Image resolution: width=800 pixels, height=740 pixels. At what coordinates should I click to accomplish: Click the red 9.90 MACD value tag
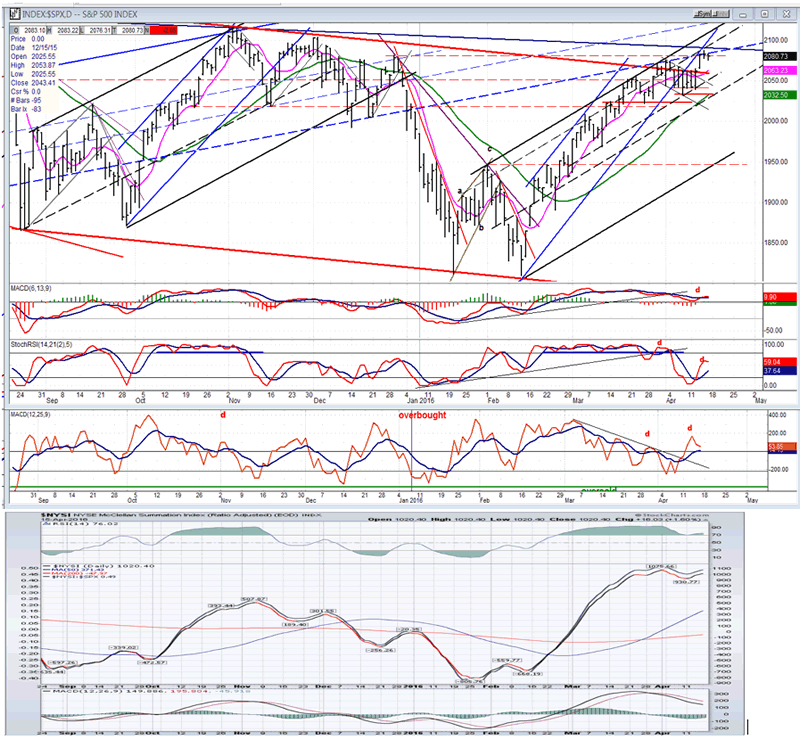pos(779,297)
